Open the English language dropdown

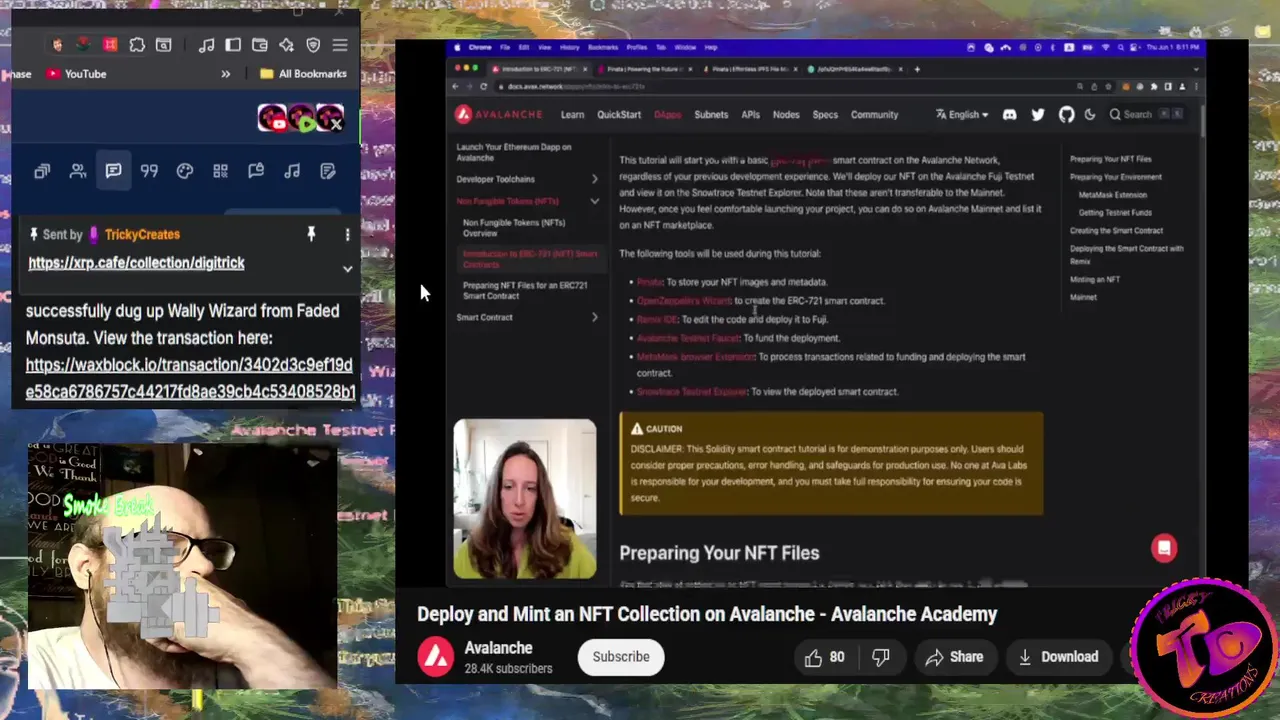pyautogui.click(x=962, y=115)
